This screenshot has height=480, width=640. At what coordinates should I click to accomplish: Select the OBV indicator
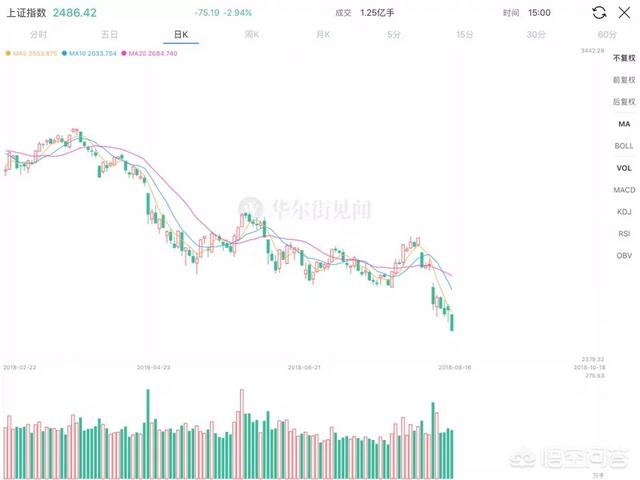click(624, 256)
